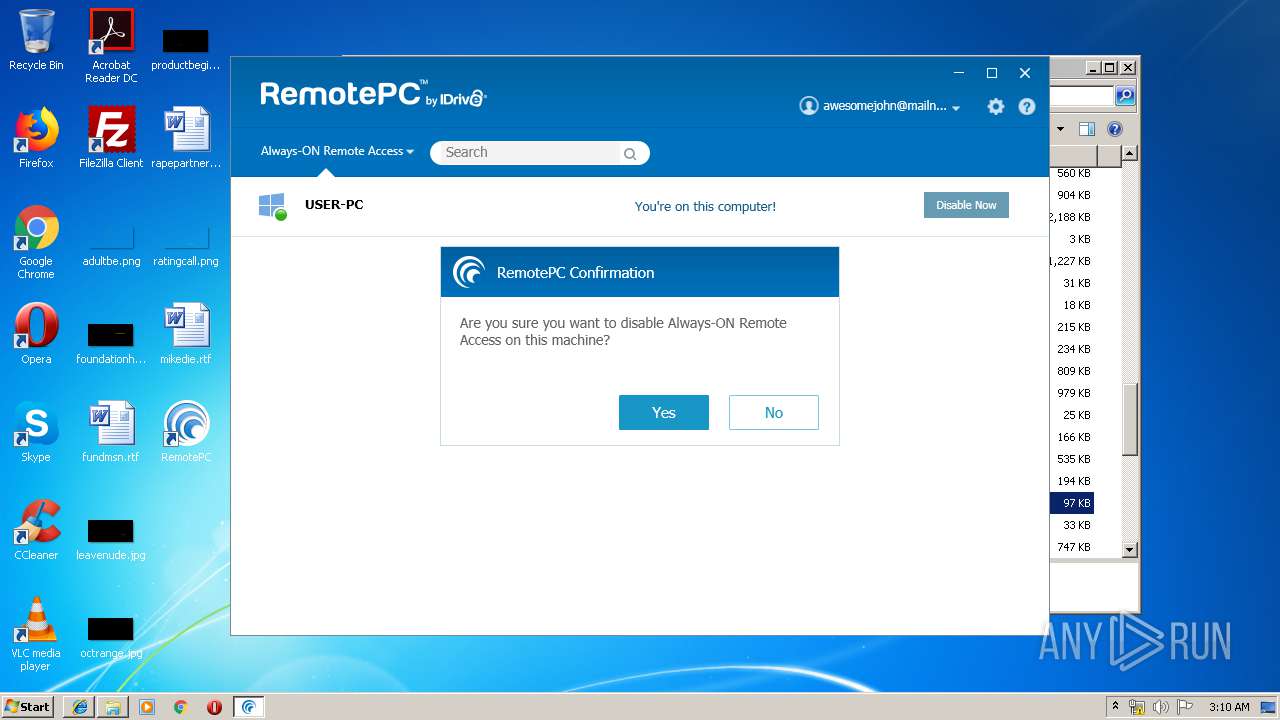Viewport: 1280px width, 720px height.
Task: Click Action Center flag in tray
Action: point(1184,707)
